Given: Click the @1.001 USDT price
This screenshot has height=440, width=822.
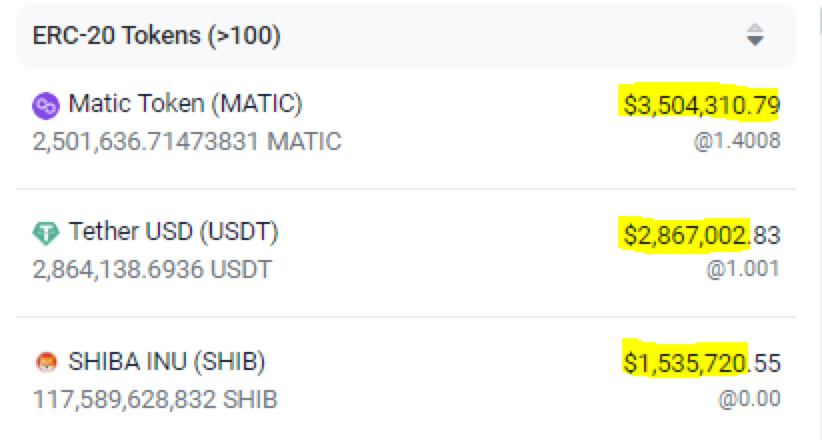Looking at the screenshot, I should point(743,269).
